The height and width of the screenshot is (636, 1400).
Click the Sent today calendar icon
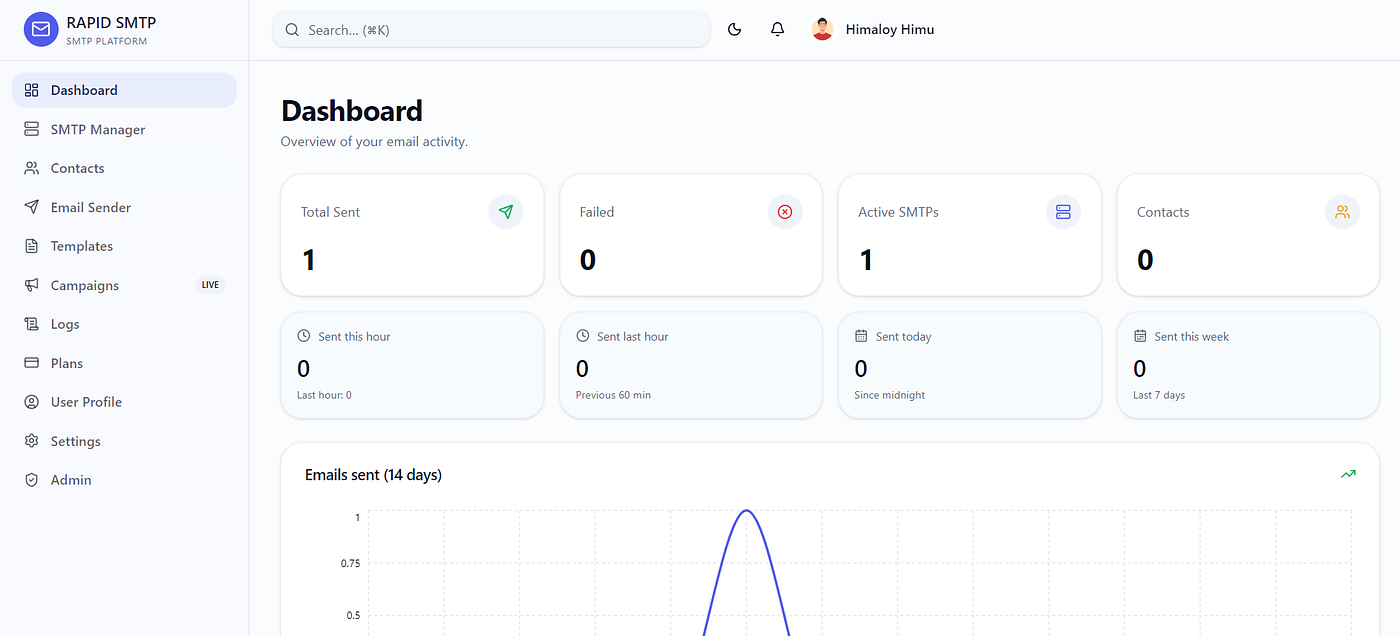861,336
